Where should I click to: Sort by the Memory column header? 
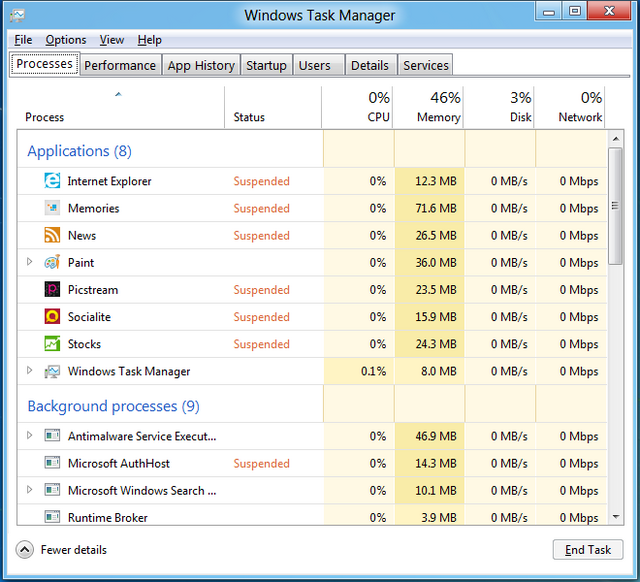(428, 107)
